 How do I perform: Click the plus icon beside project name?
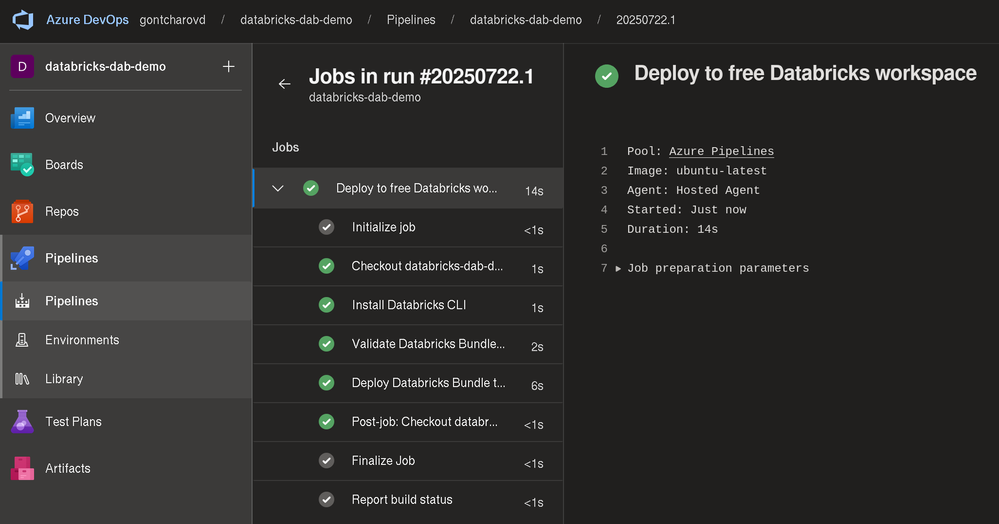click(228, 67)
